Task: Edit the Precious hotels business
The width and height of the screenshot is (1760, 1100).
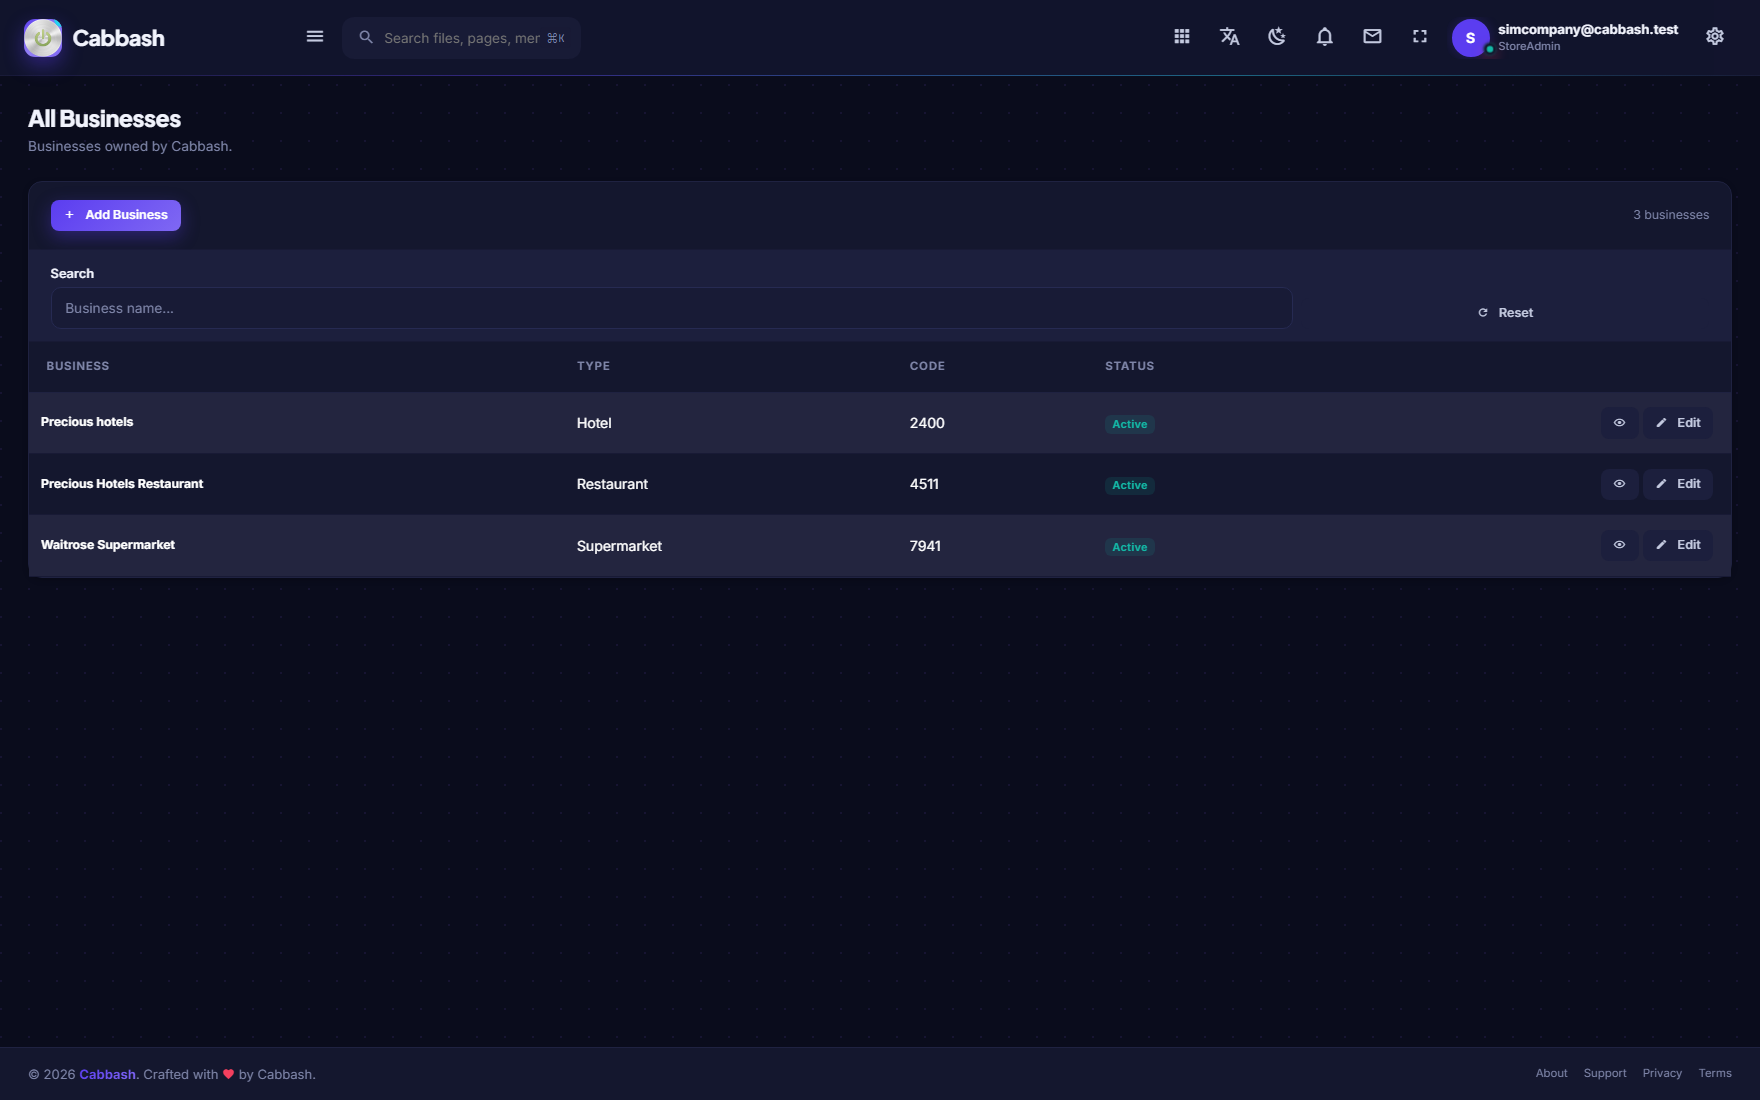Action: pos(1678,423)
